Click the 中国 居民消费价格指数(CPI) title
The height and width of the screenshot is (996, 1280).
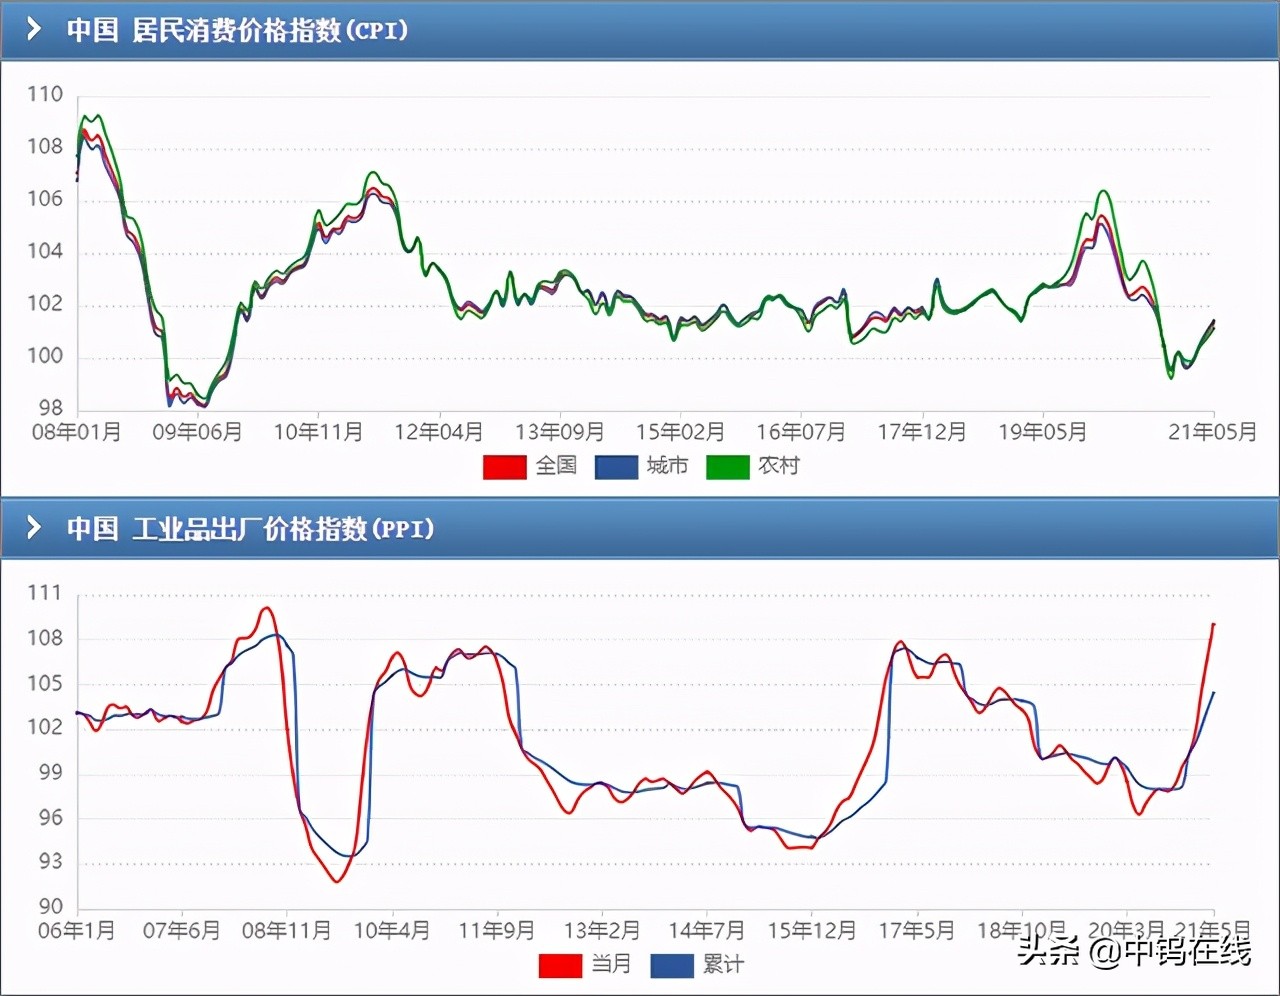237,30
